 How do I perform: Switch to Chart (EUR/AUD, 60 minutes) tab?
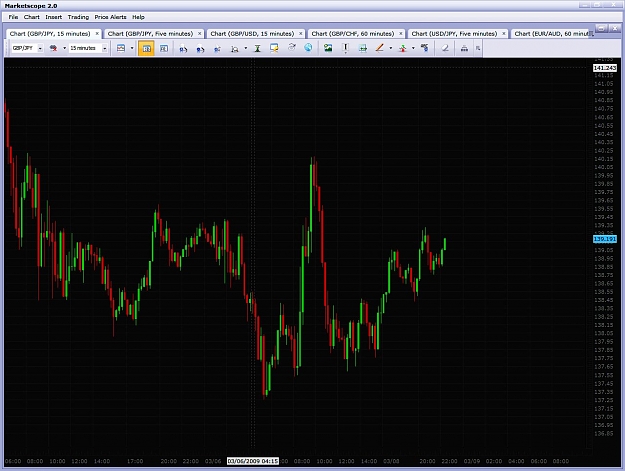pyautogui.click(x=552, y=34)
